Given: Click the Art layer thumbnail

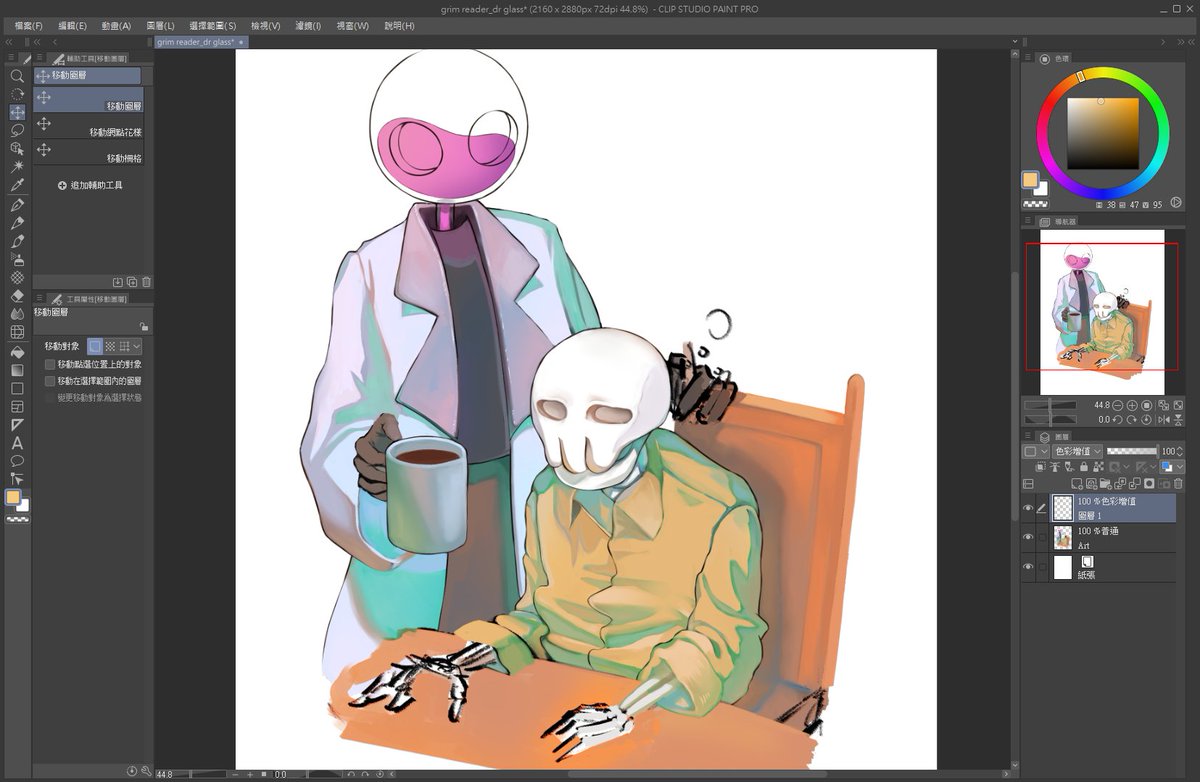Looking at the screenshot, I should [1063, 538].
